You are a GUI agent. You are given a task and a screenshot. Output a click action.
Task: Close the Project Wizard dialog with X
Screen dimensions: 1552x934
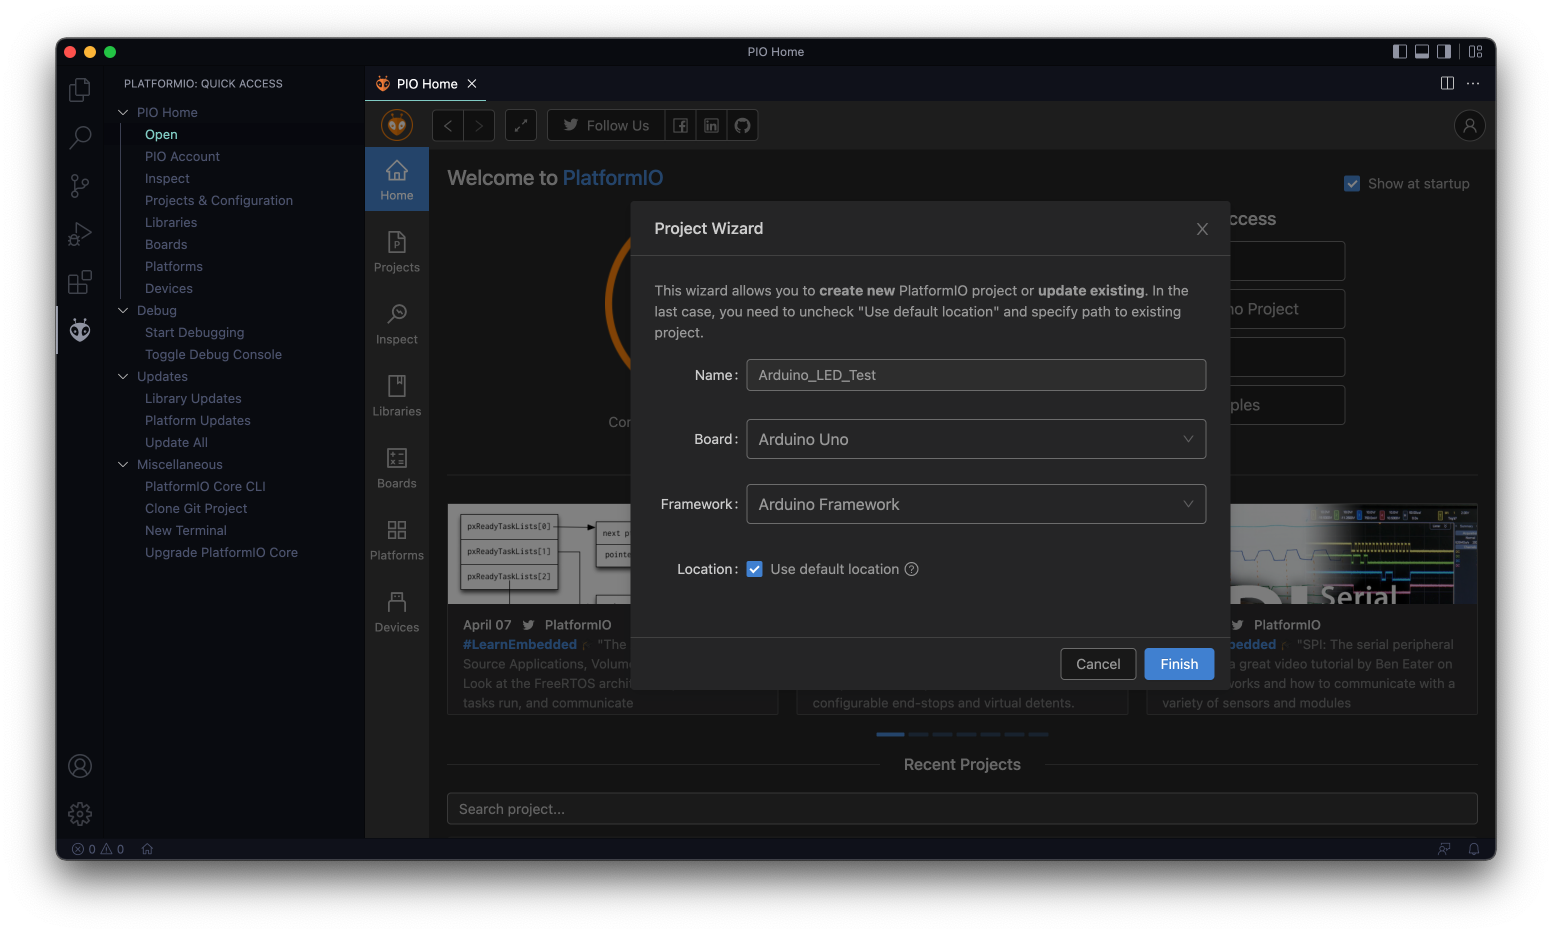pos(1202,229)
